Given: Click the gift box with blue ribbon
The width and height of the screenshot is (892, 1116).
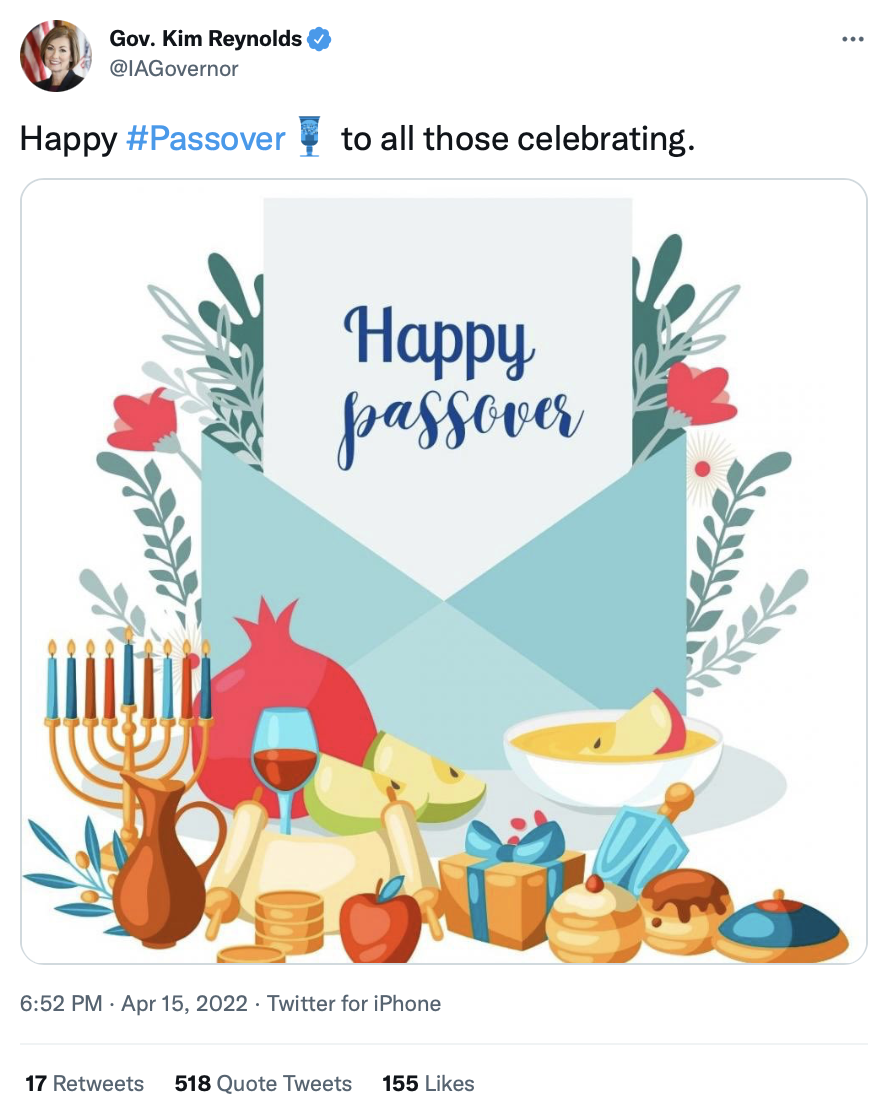Looking at the screenshot, I should [x=511, y=883].
